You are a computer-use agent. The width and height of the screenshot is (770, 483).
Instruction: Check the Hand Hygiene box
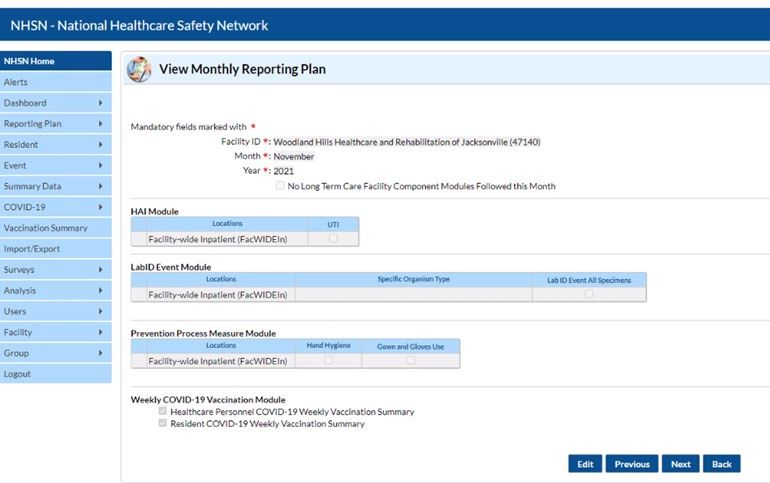pyautogui.click(x=329, y=360)
